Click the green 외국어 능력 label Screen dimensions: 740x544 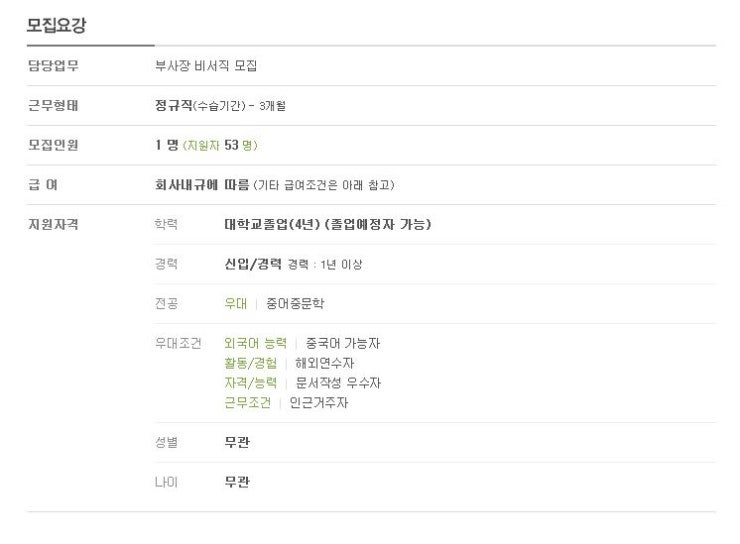pos(255,343)
